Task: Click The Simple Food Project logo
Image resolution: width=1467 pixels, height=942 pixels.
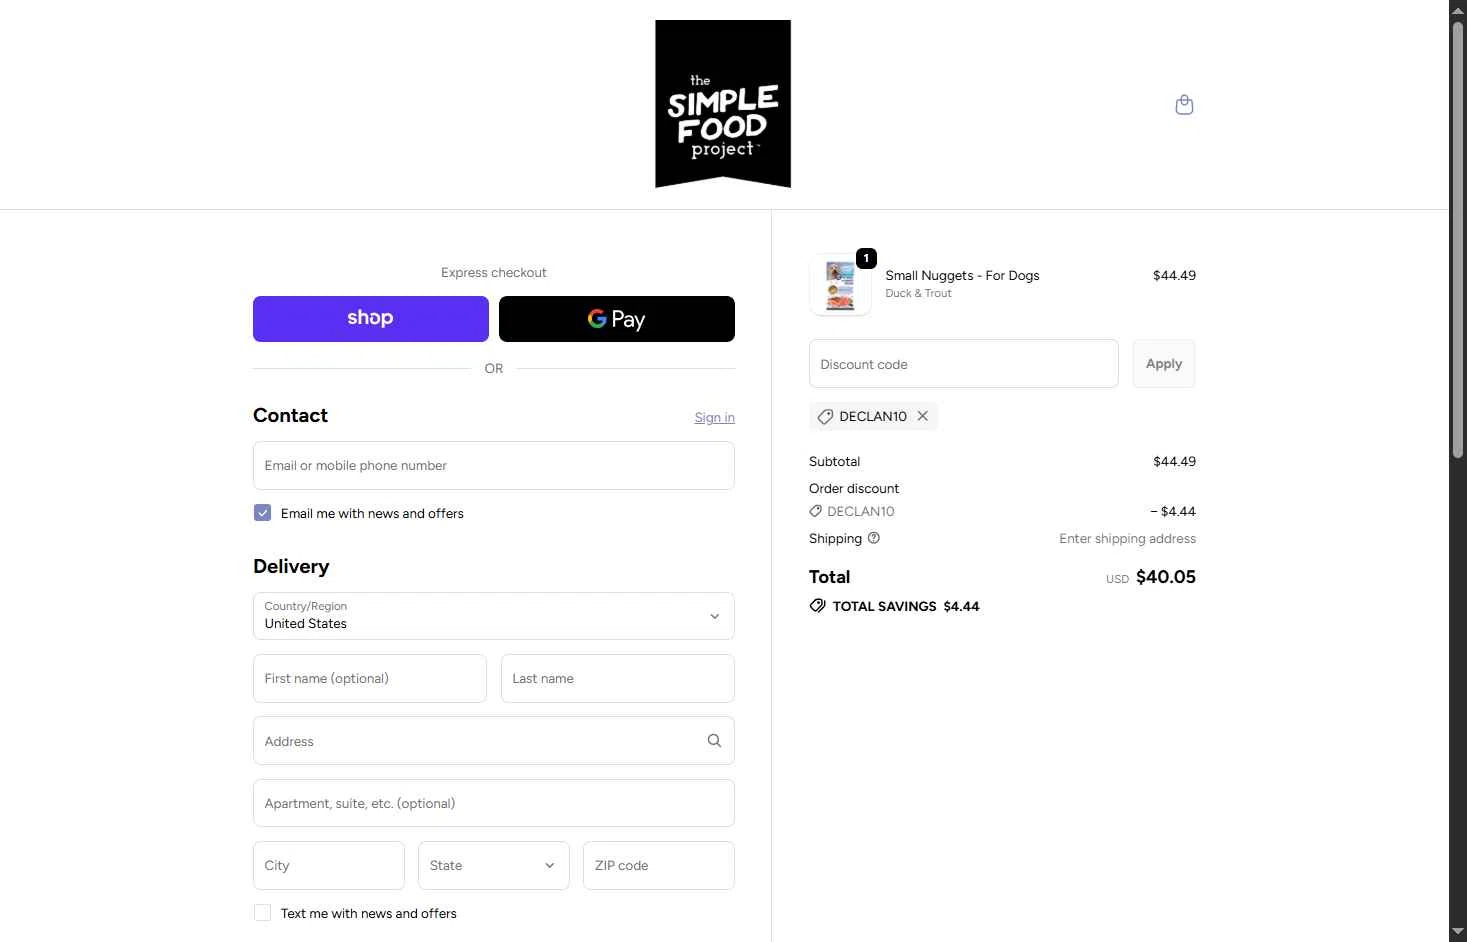Action: 723,104
